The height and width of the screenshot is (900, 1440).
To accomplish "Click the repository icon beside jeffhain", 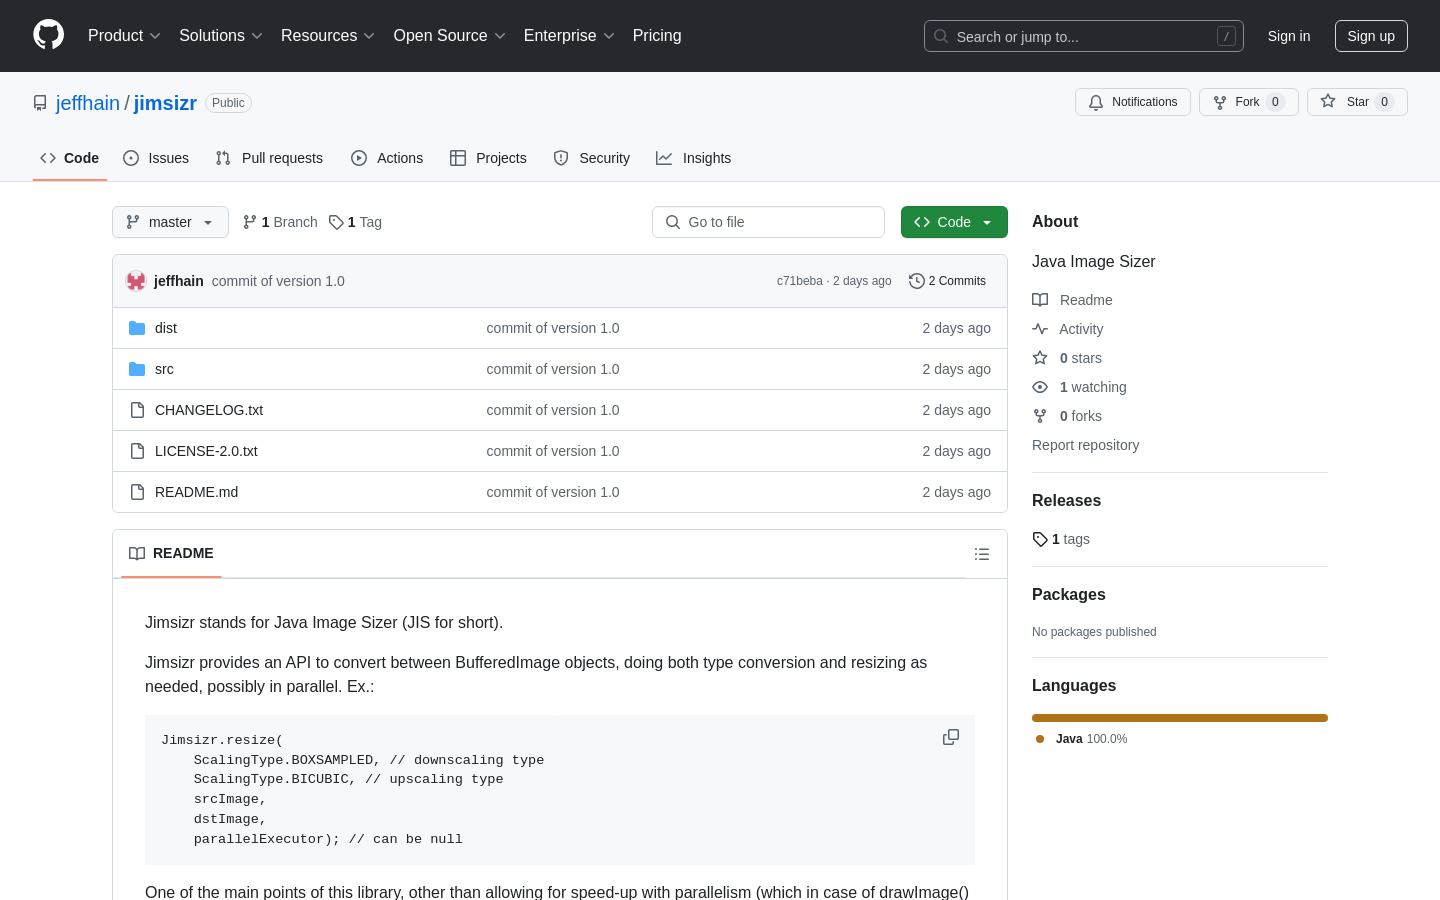I will (x=40, y=103).
